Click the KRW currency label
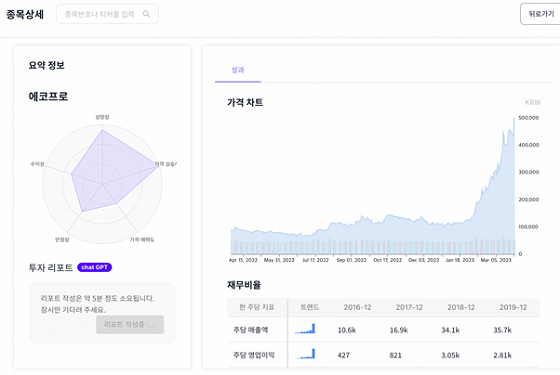560x375 pixels. click(532, 102)
